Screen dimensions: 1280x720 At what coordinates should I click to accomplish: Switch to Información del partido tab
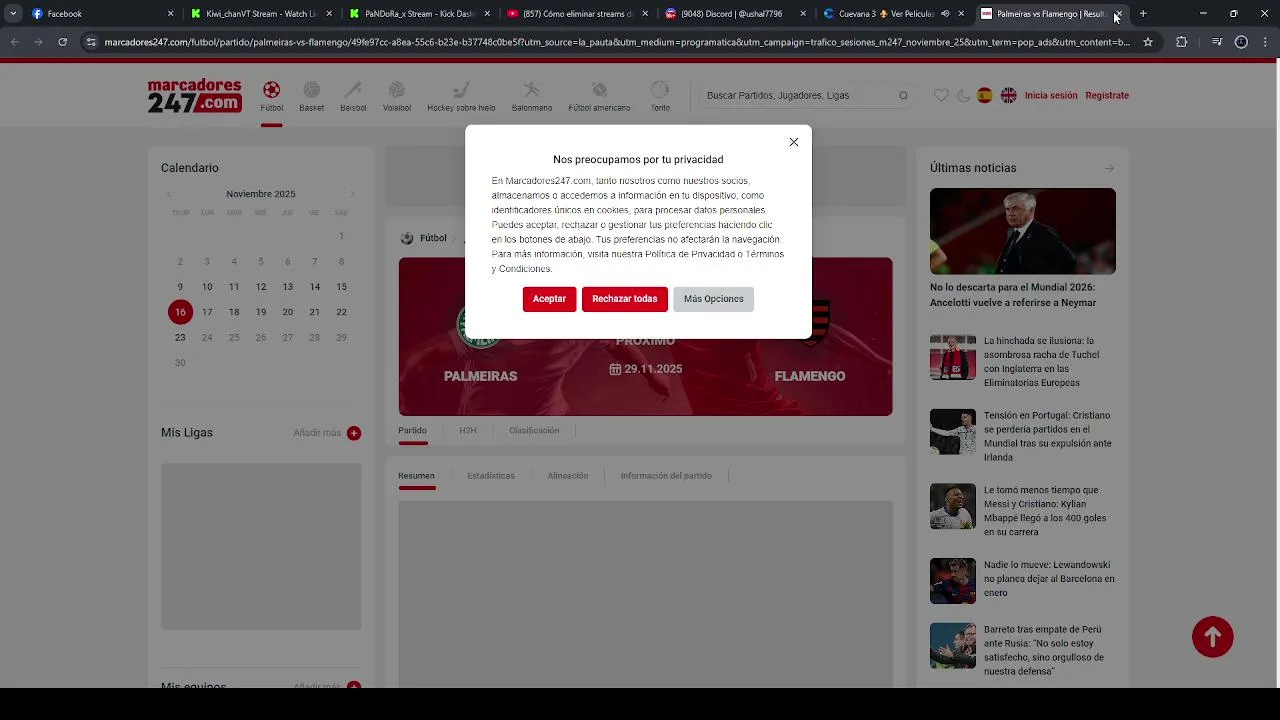[x=666, y=476]
